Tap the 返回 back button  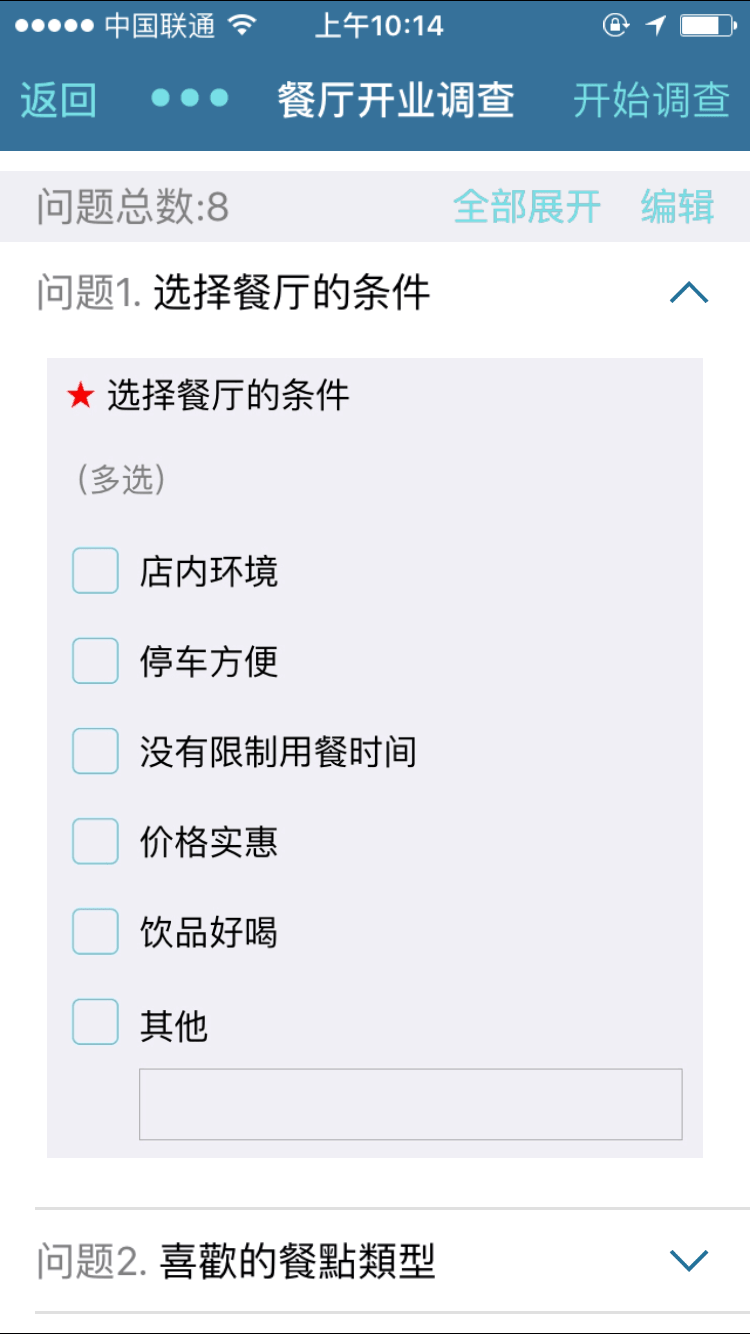point(58,100)
